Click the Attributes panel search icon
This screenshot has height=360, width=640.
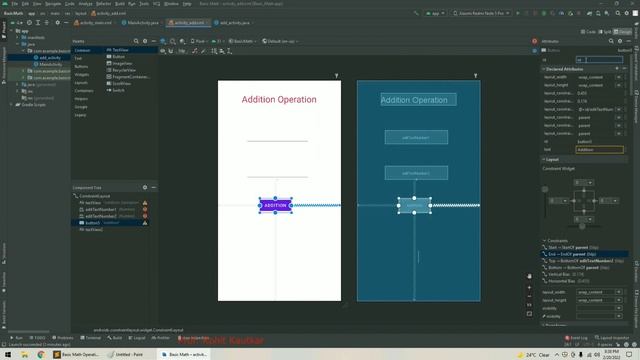click(x=611, y=41)
